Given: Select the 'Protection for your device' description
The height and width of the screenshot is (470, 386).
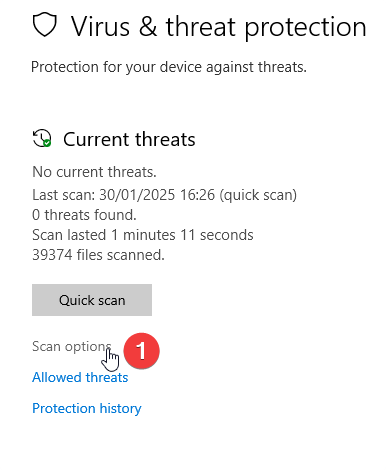Looking at the screenshot, I should coord(169,67).
